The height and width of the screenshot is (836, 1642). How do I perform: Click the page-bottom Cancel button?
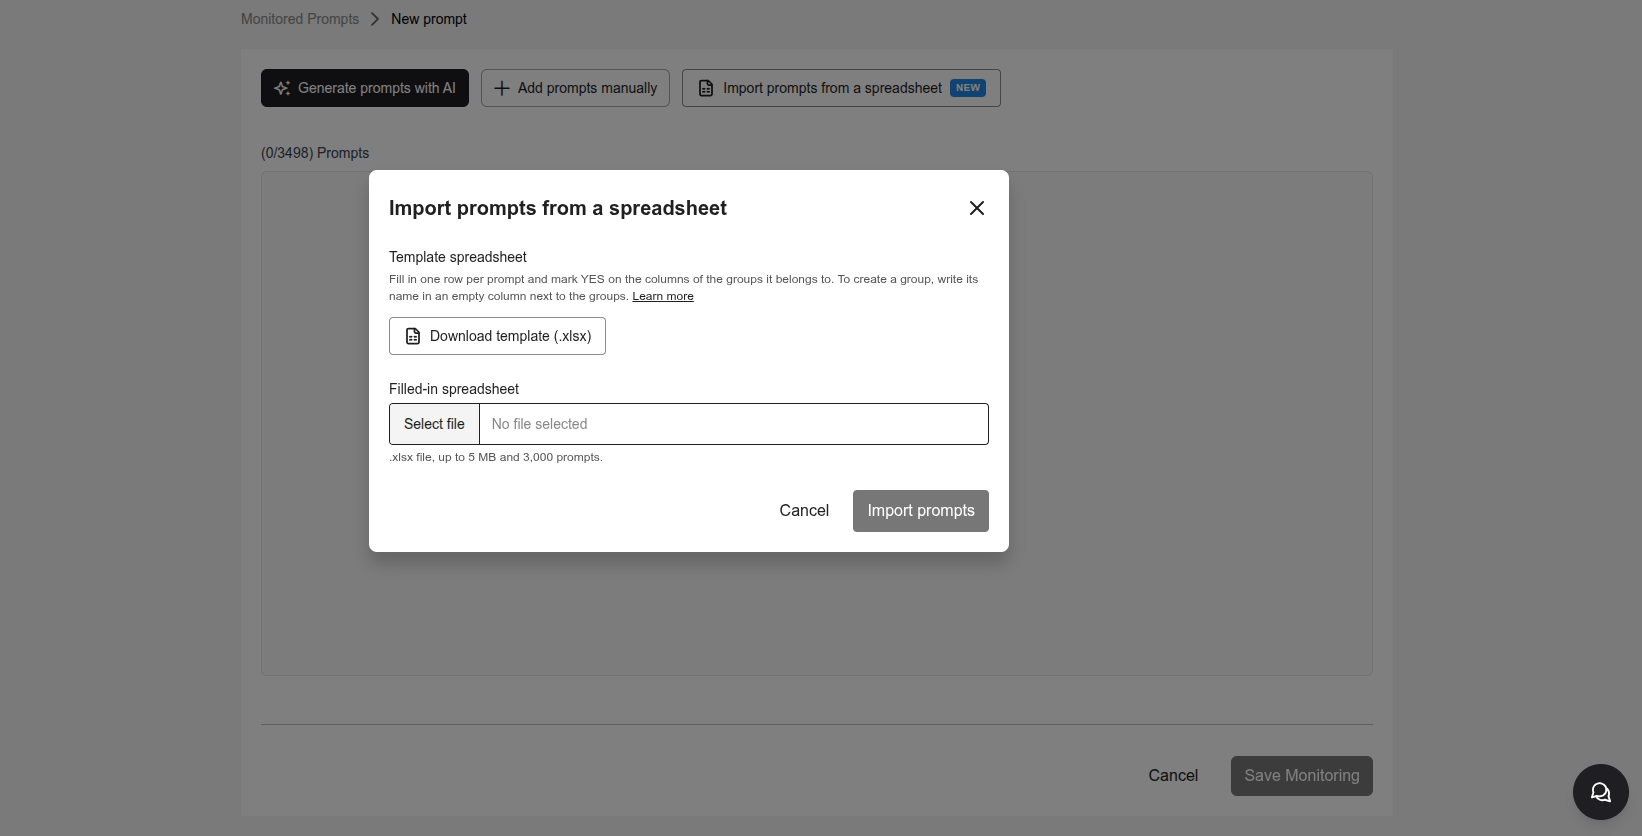(x=1173, y=776)
